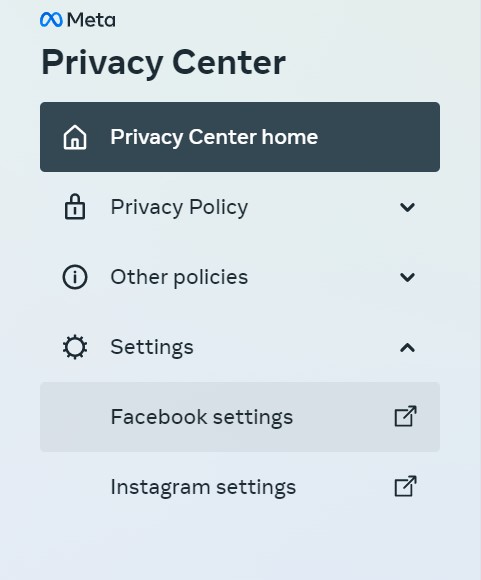The image size is (481, 580).
Task: Open the Other policies menu label
Action: (179, 277)
